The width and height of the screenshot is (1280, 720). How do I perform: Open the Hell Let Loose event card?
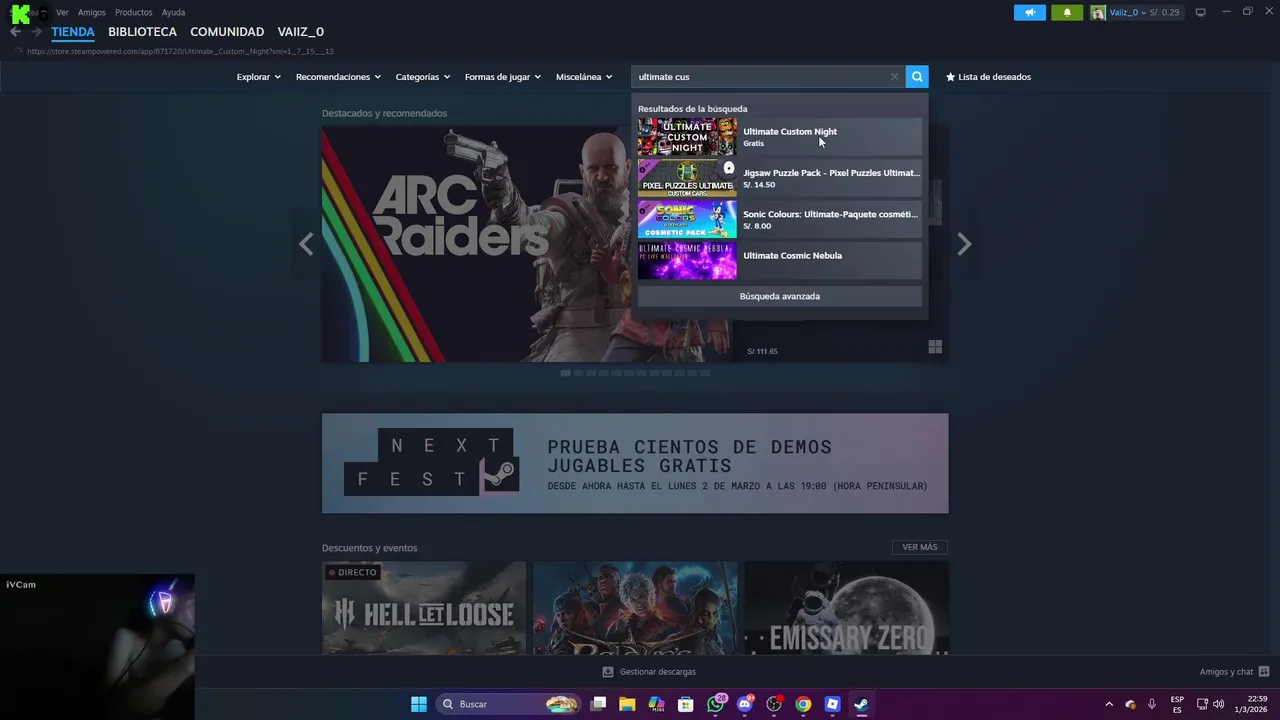pos(424,608)
